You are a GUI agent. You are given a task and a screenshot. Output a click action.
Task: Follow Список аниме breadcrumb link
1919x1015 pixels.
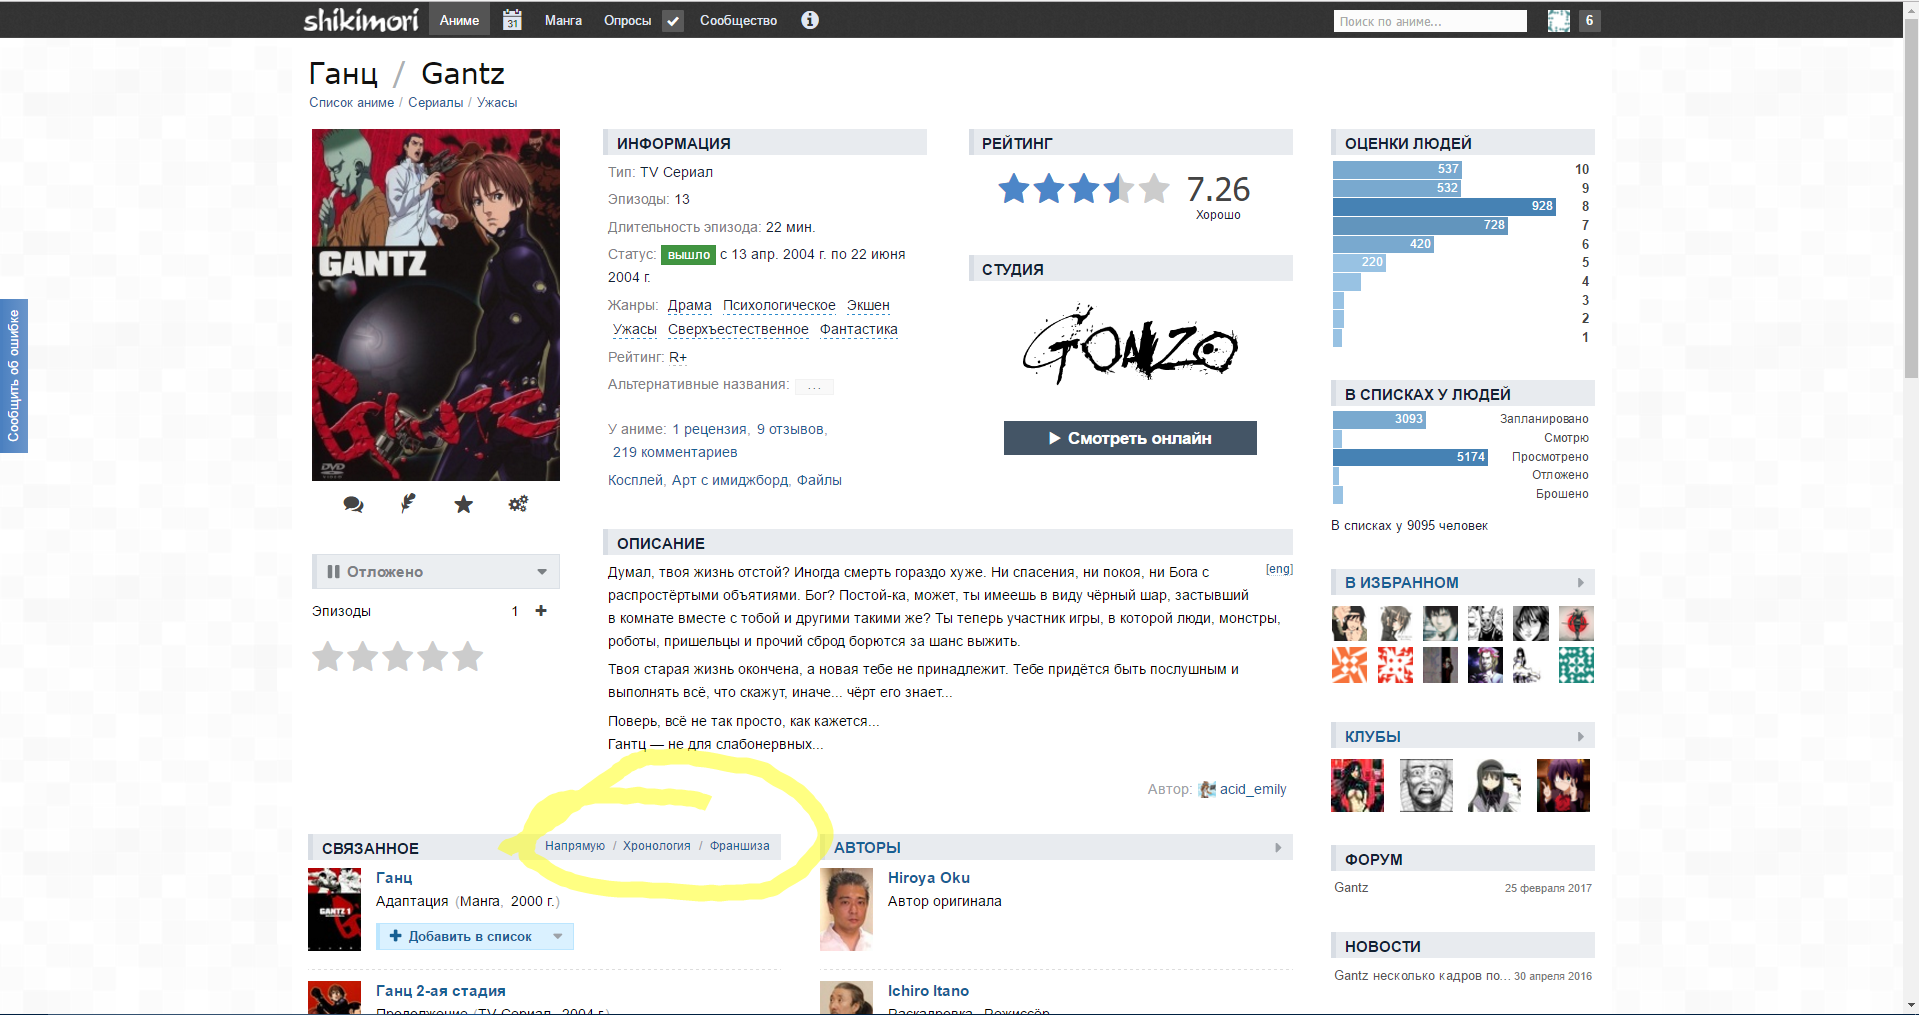pos(352,103)
